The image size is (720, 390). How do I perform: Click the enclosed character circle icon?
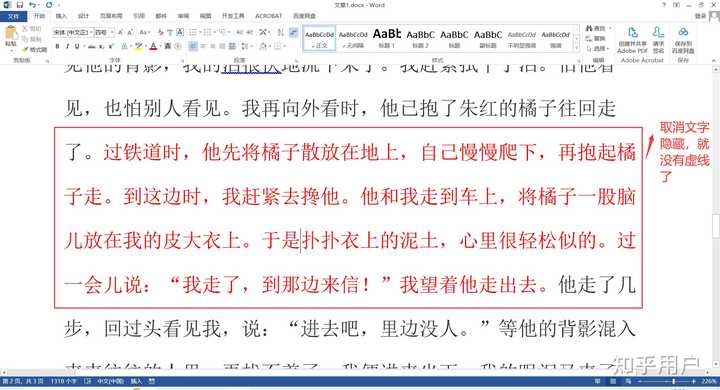[178, 46]
